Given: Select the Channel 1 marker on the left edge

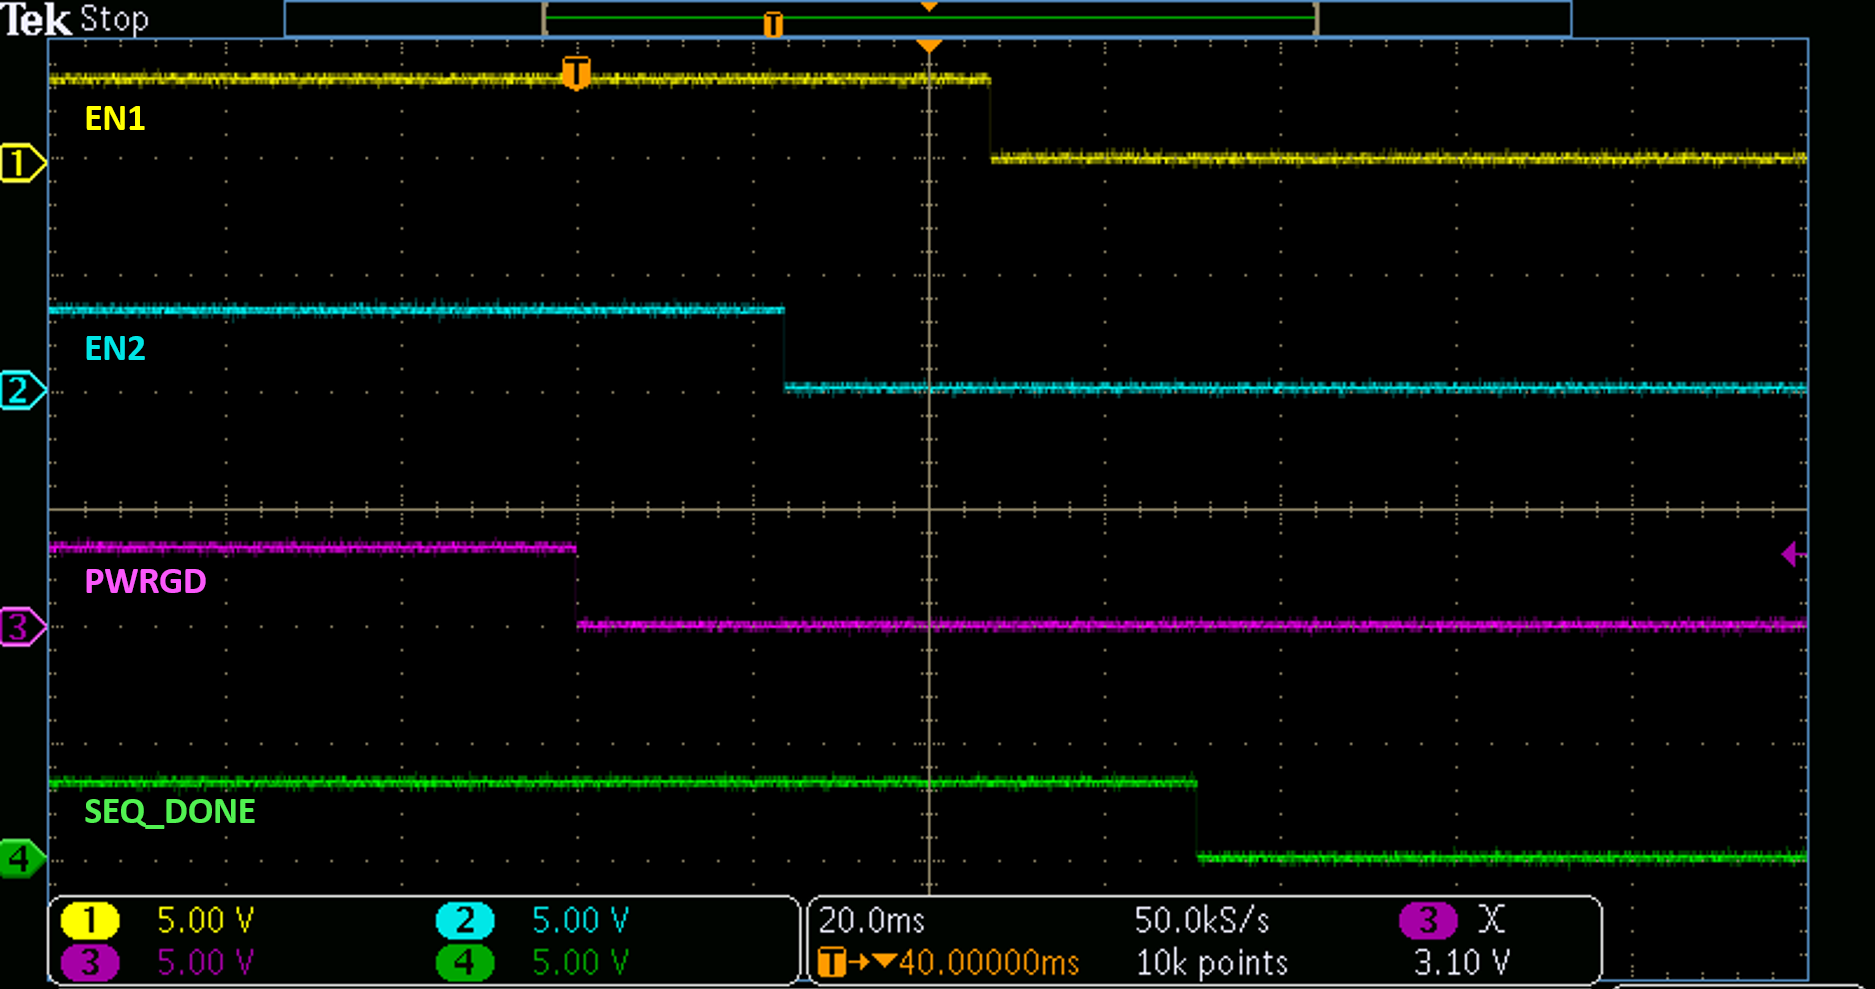Looking at the screenshot, I should coord(22,163).
